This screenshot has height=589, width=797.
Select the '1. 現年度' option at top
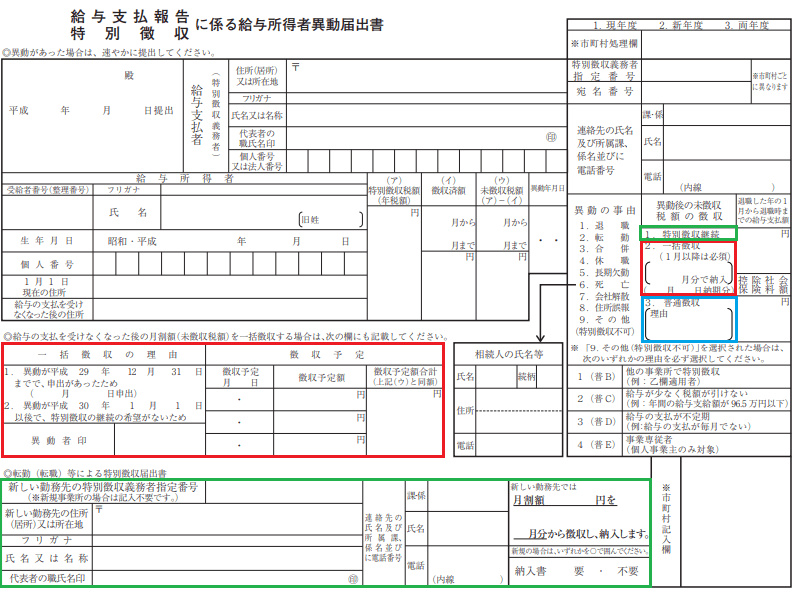tap(615, 25)
